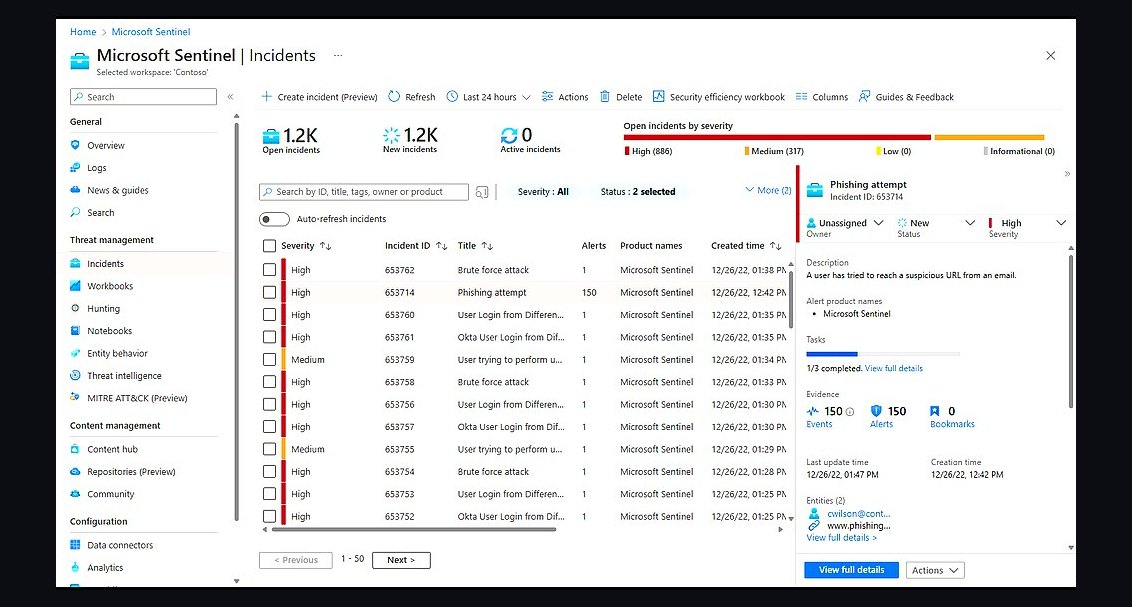
Task: Click the View full details button
Action: [x=851, y=570]
